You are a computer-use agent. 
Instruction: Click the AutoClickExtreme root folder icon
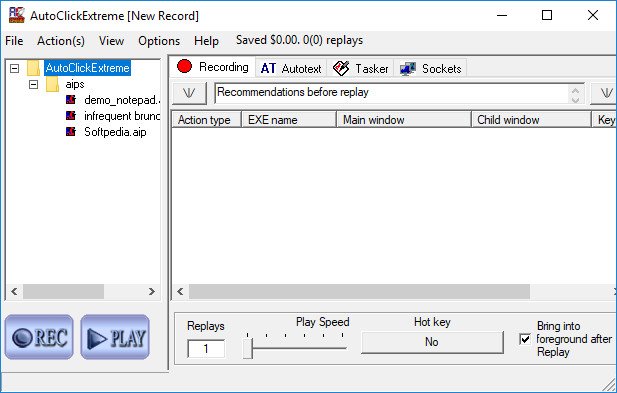point(34,68)
